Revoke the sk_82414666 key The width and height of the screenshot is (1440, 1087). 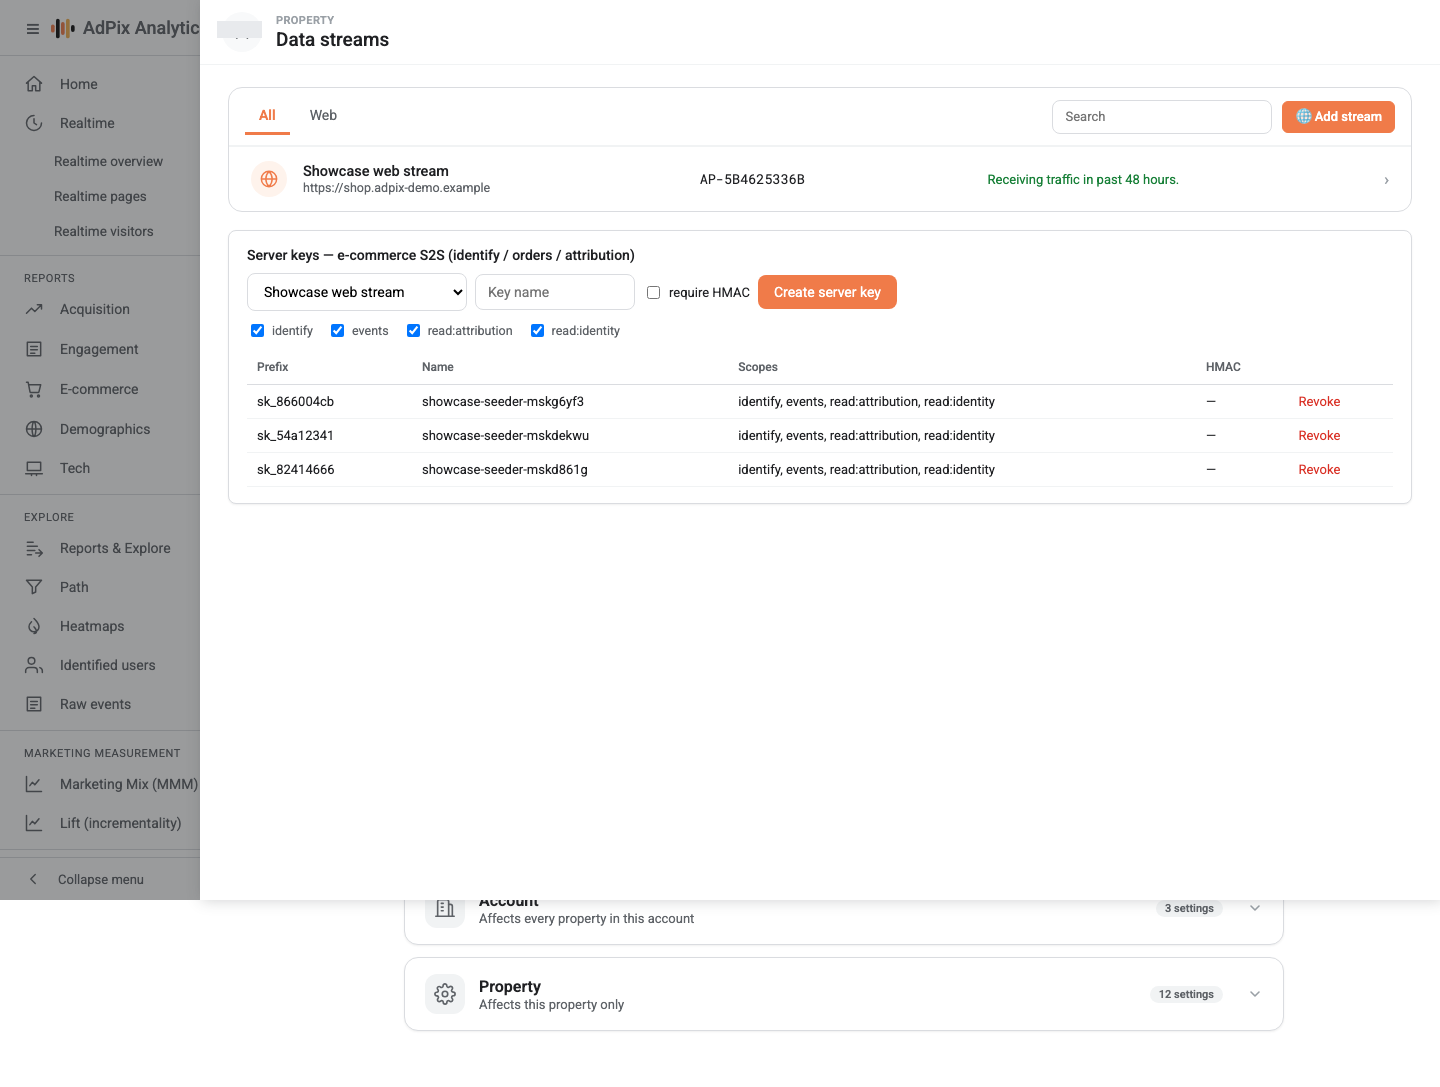point(1319,470)
